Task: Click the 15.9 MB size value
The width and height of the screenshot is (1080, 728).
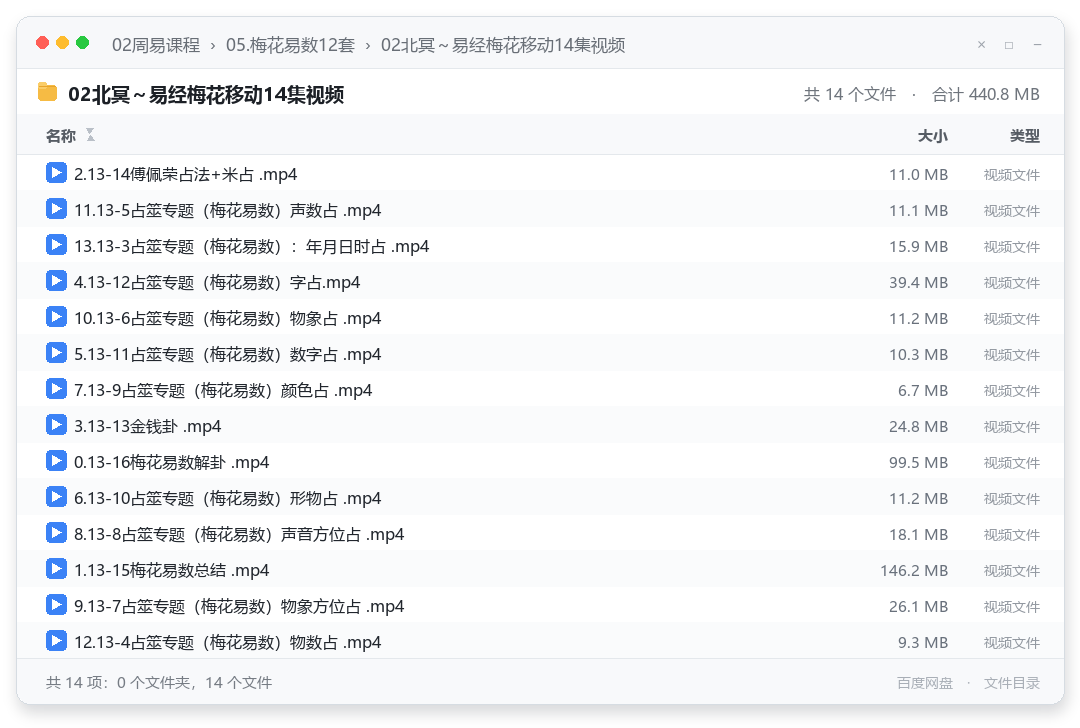Action: pos(918,247)
